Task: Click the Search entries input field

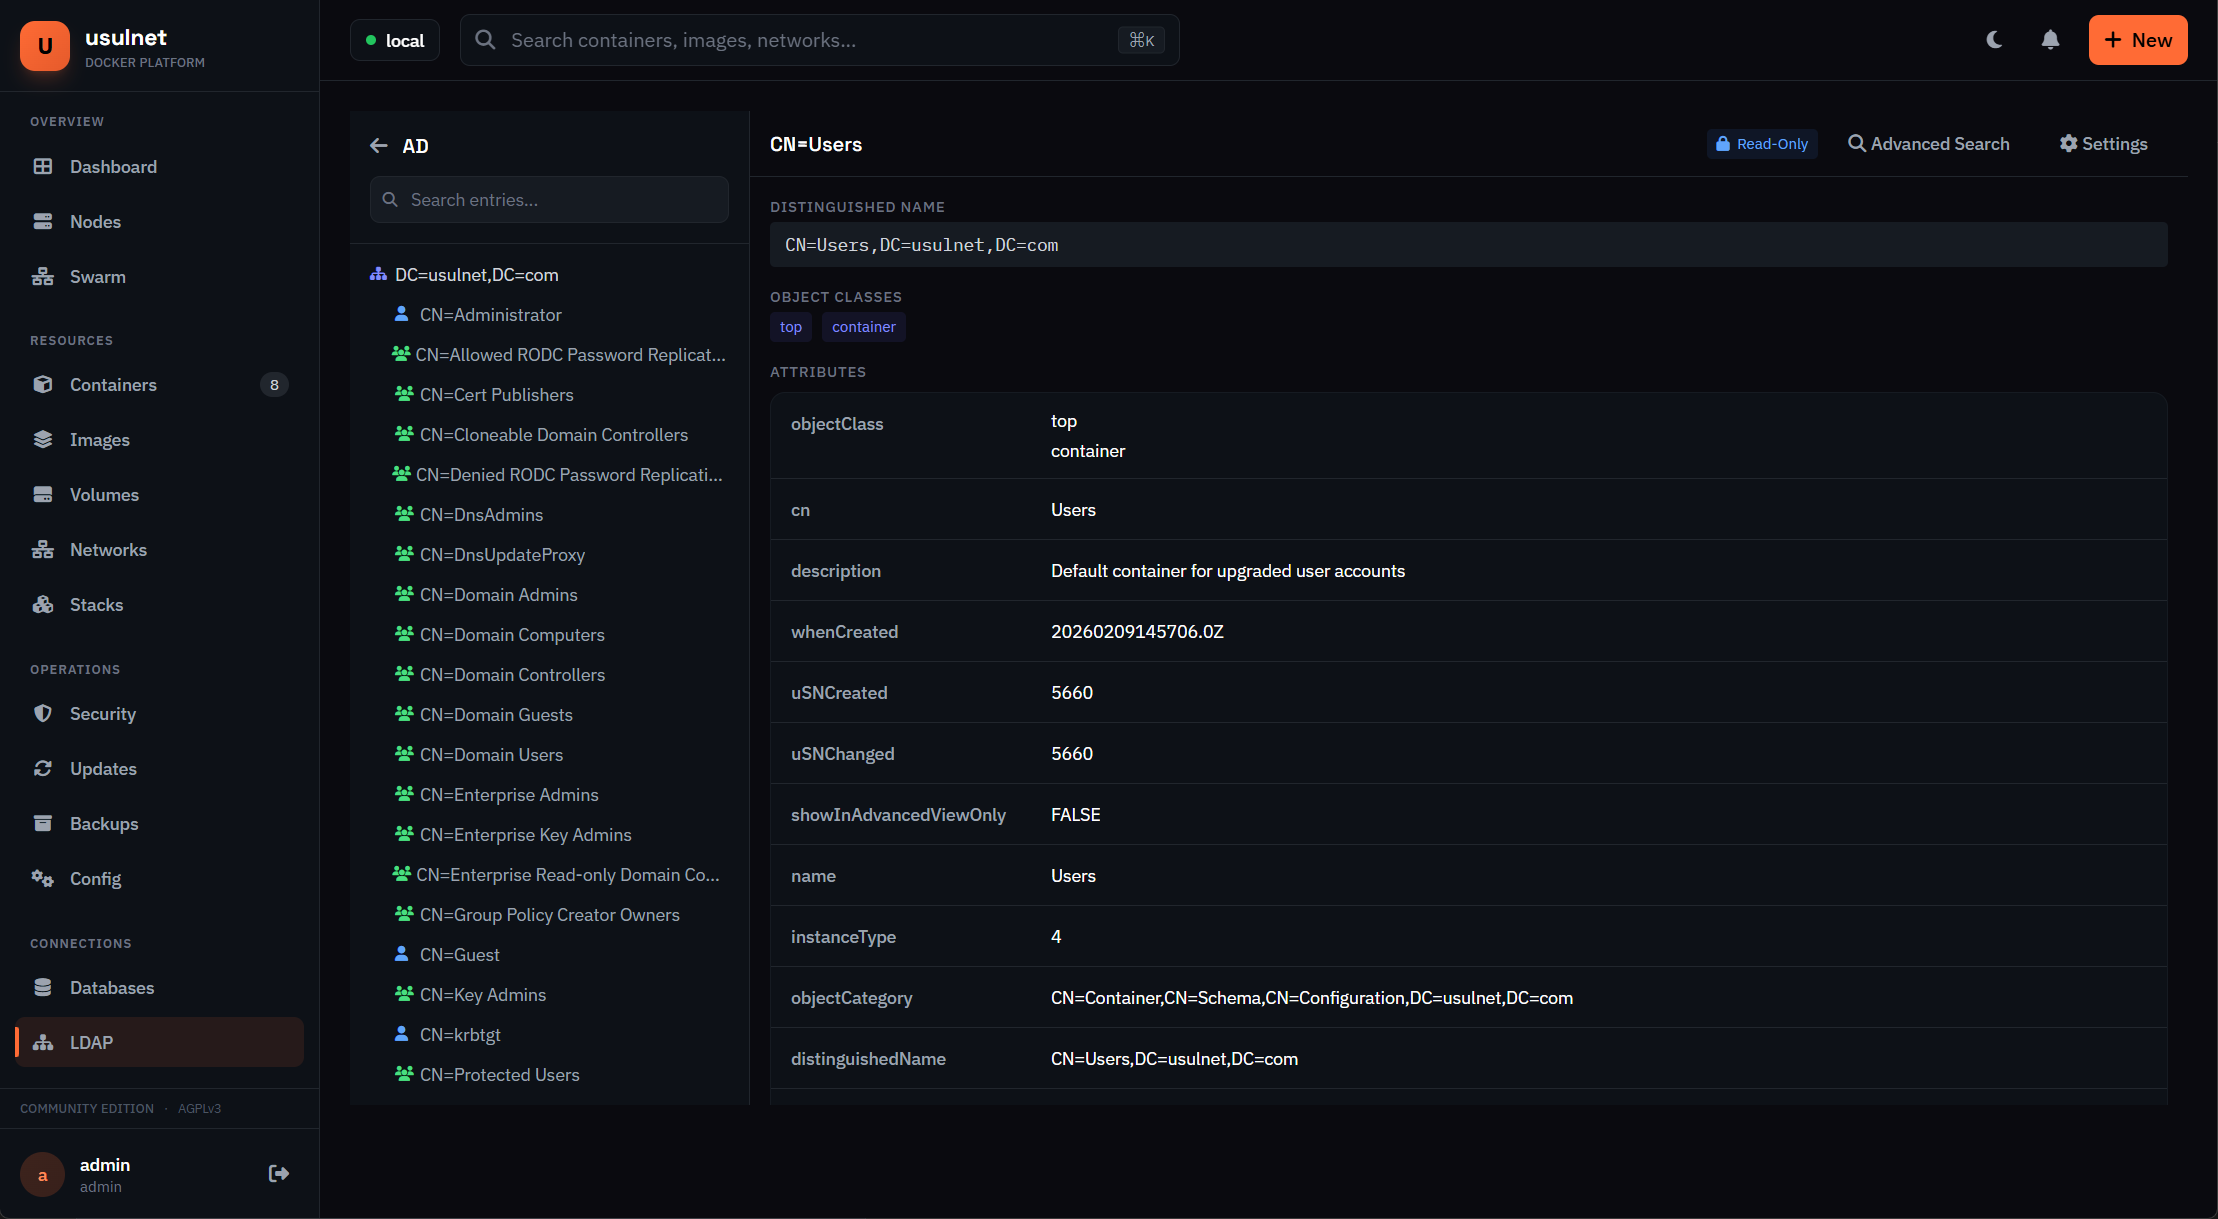Action: point(548,199)
